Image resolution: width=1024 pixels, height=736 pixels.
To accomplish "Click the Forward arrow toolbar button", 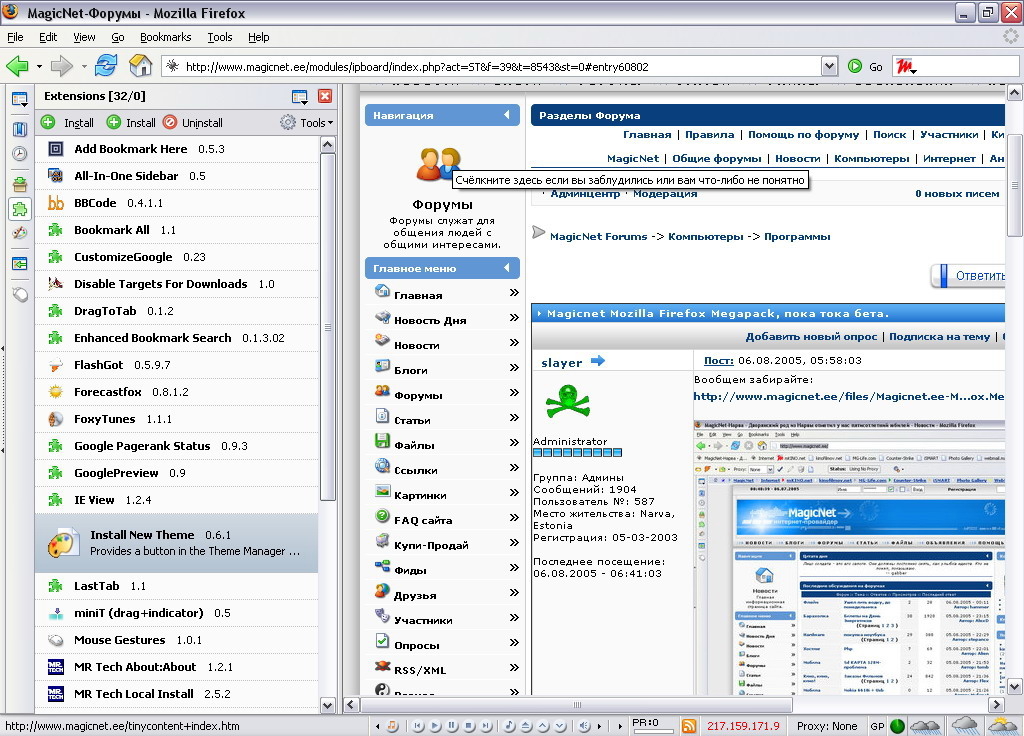I will coord(62,66).
